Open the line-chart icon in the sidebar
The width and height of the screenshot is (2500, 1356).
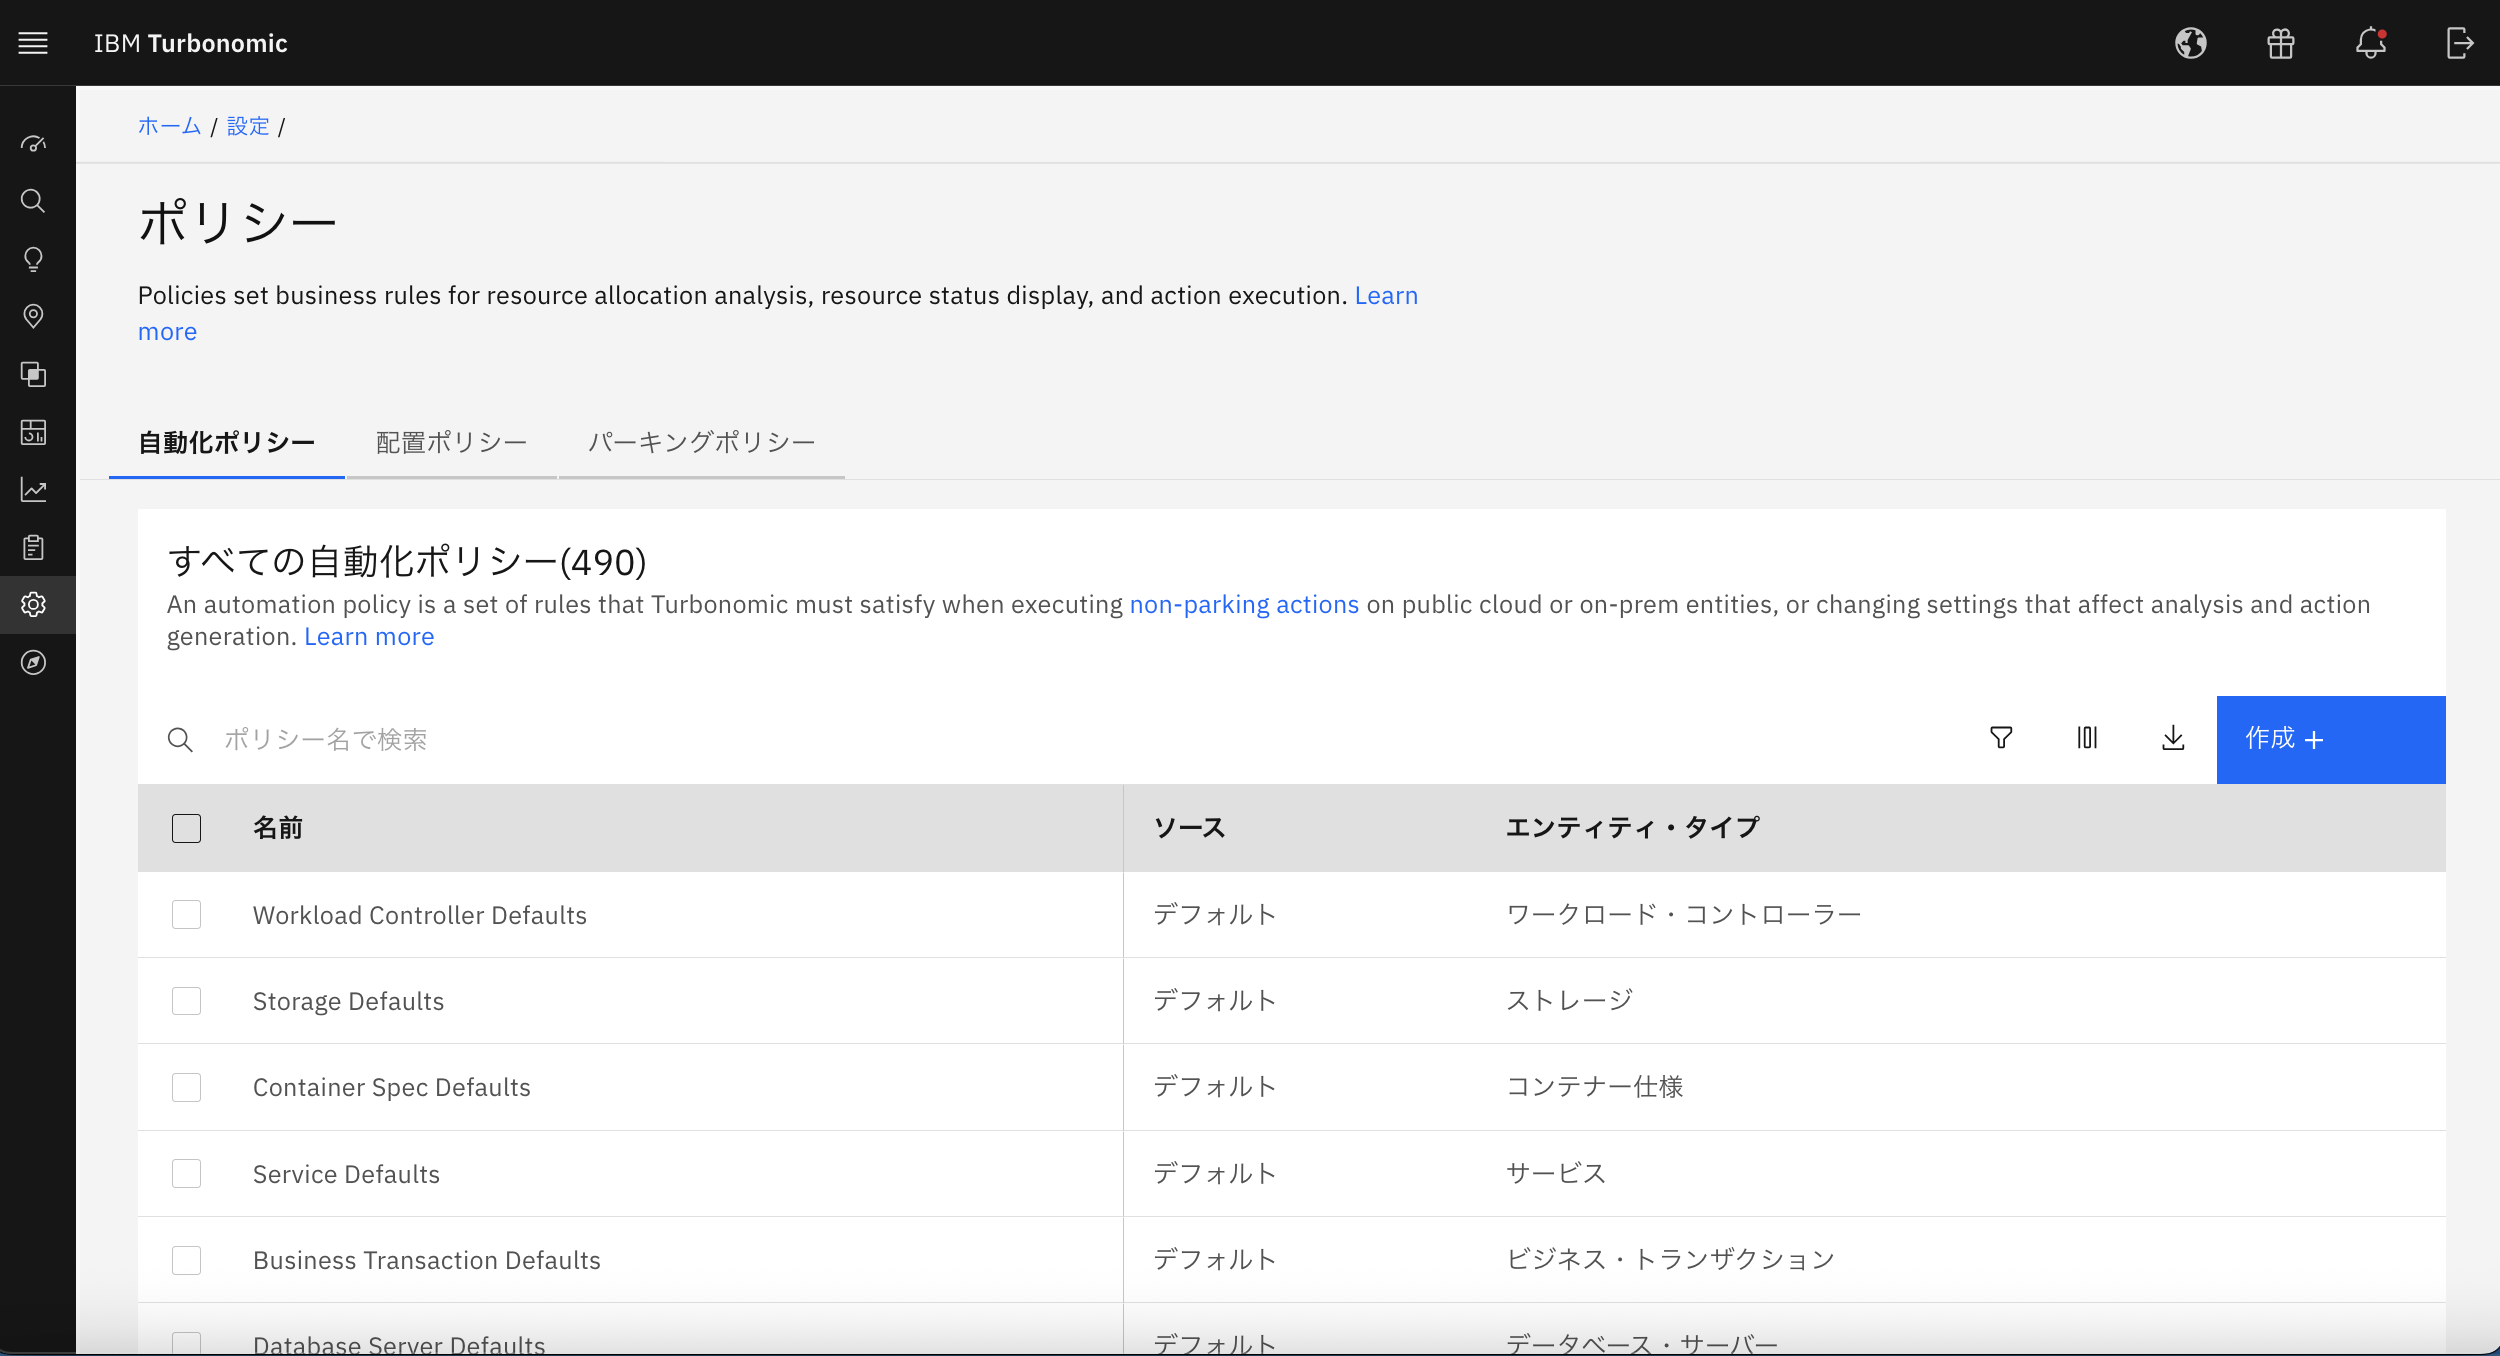(33, 490)
